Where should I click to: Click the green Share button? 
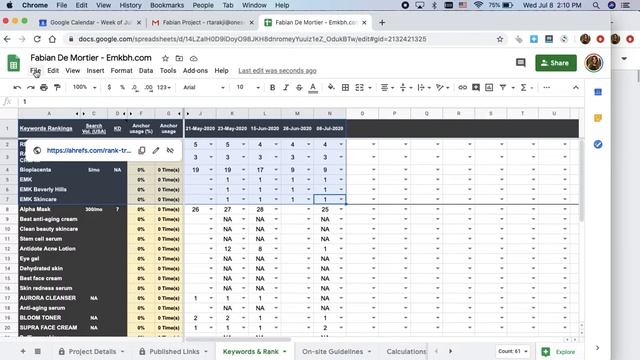click(x=556, y=63)
